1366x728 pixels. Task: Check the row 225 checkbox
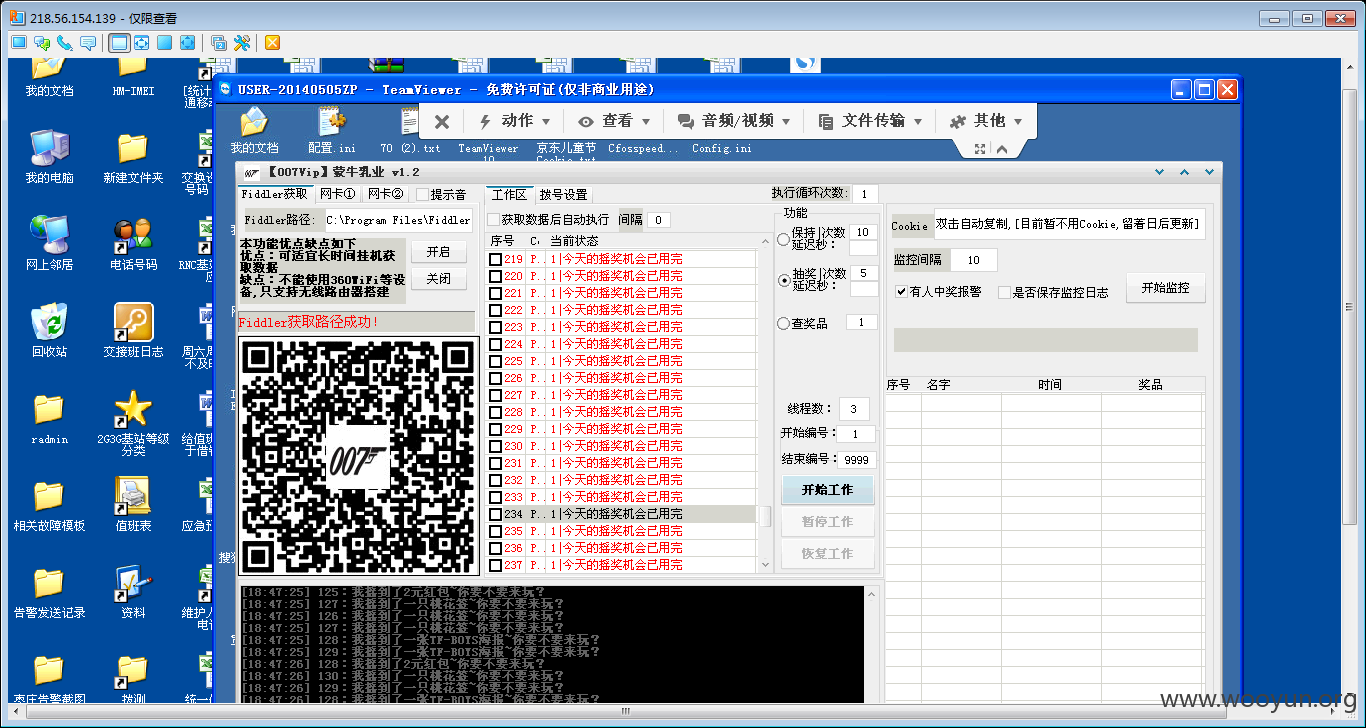[495, 361]
